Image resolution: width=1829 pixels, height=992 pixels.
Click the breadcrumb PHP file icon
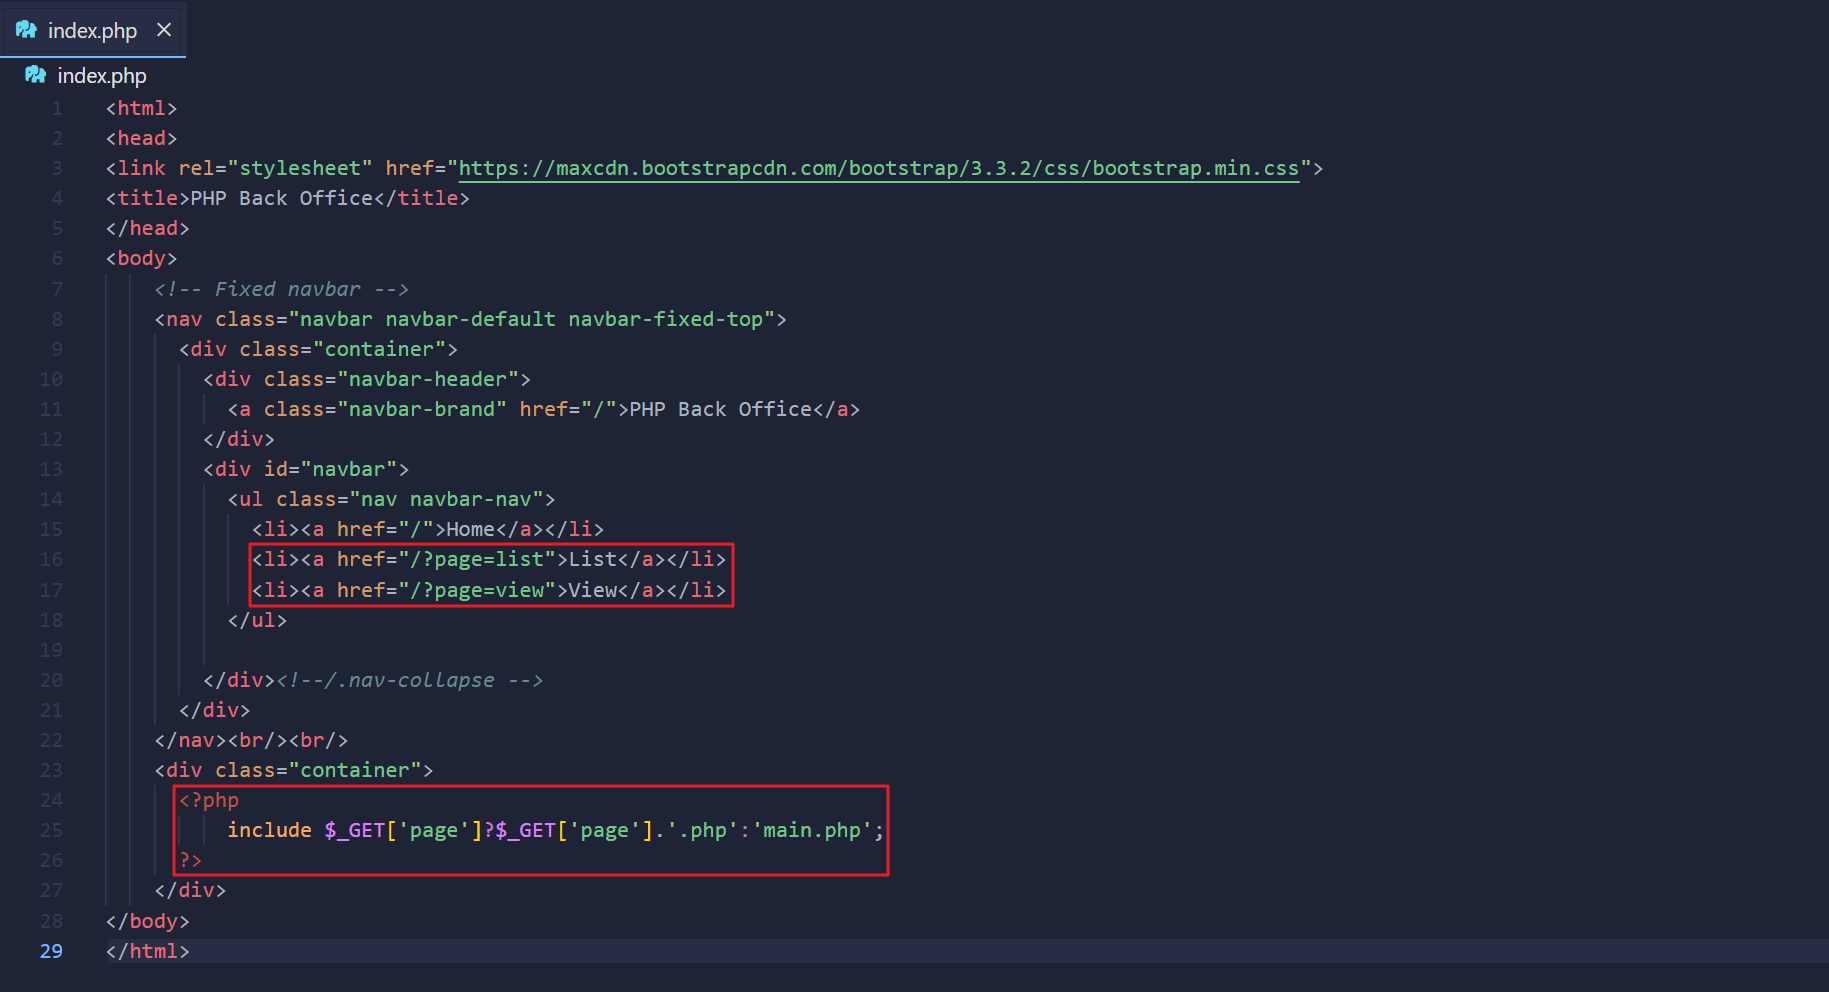(35, 75)
